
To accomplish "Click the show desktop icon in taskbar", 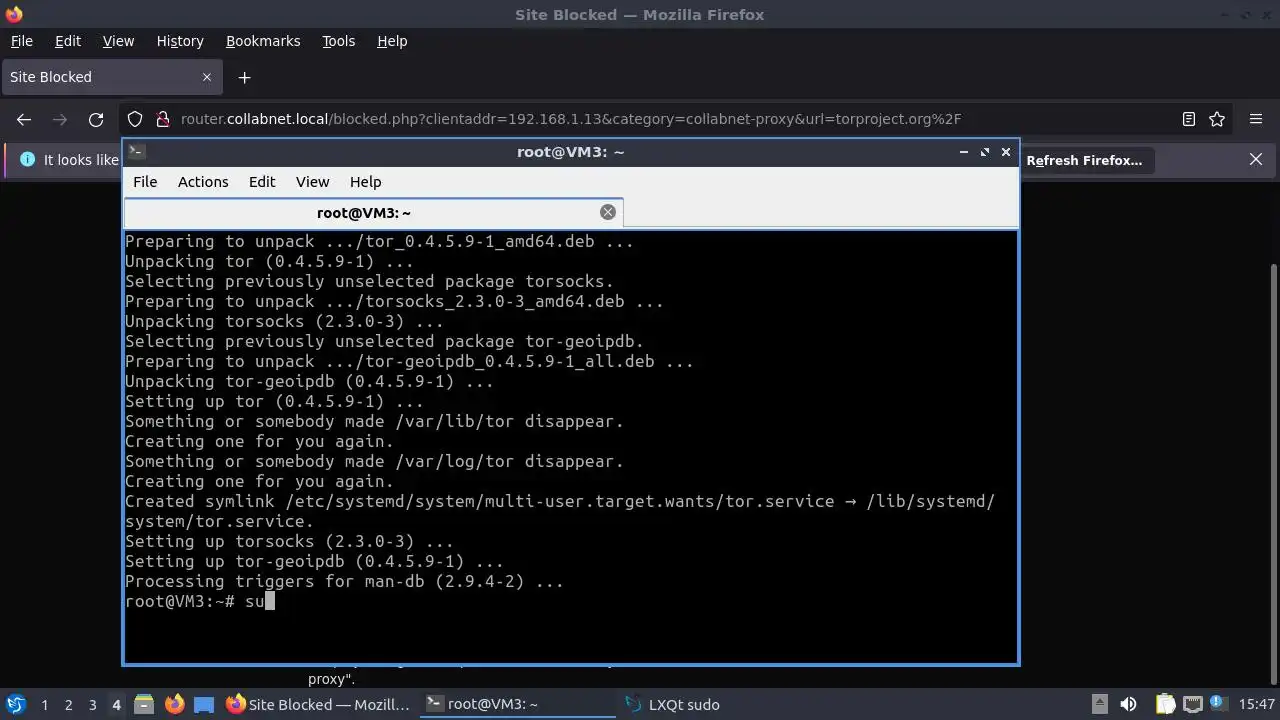I will coord(204,704).
